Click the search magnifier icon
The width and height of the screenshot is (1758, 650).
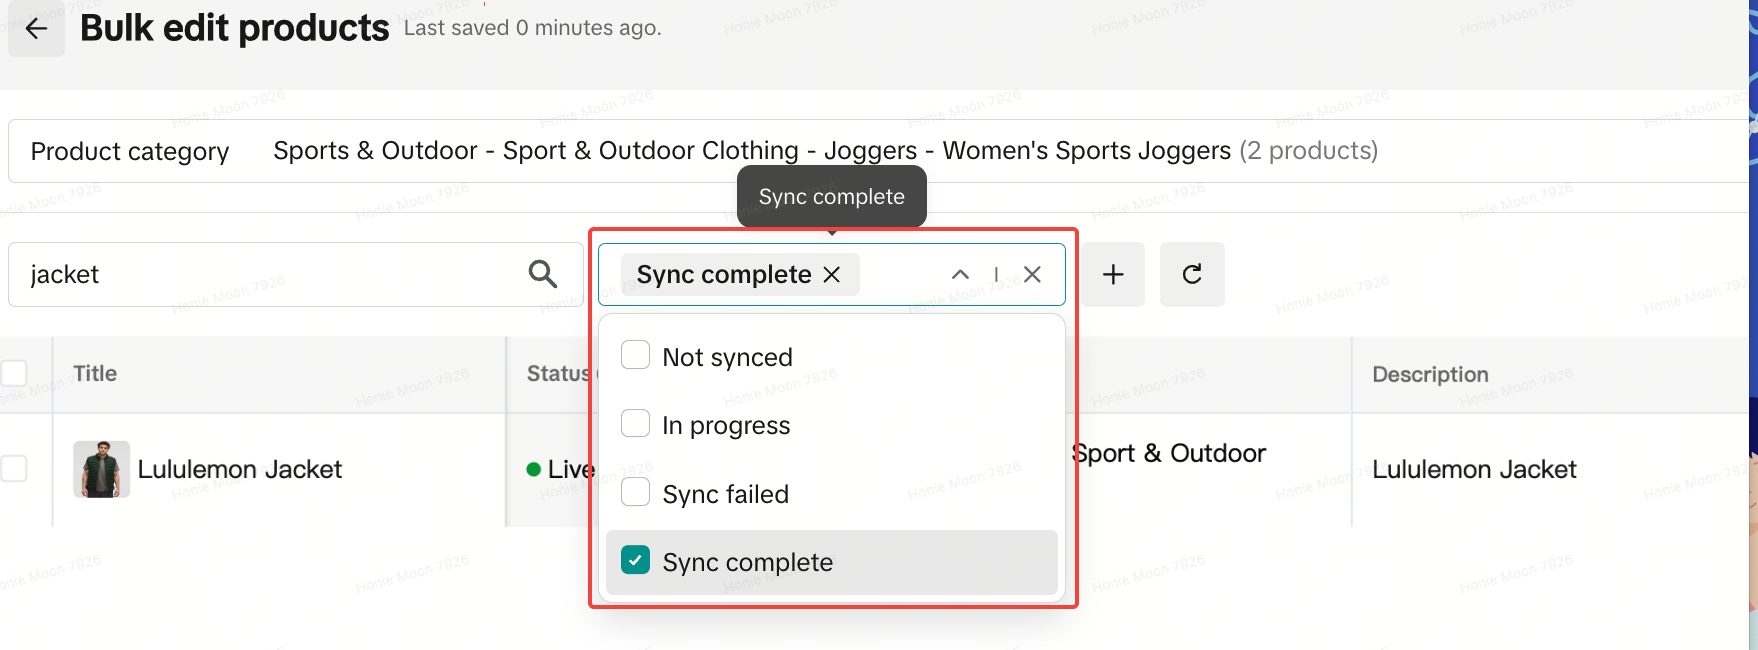click(x=542, y=274)
